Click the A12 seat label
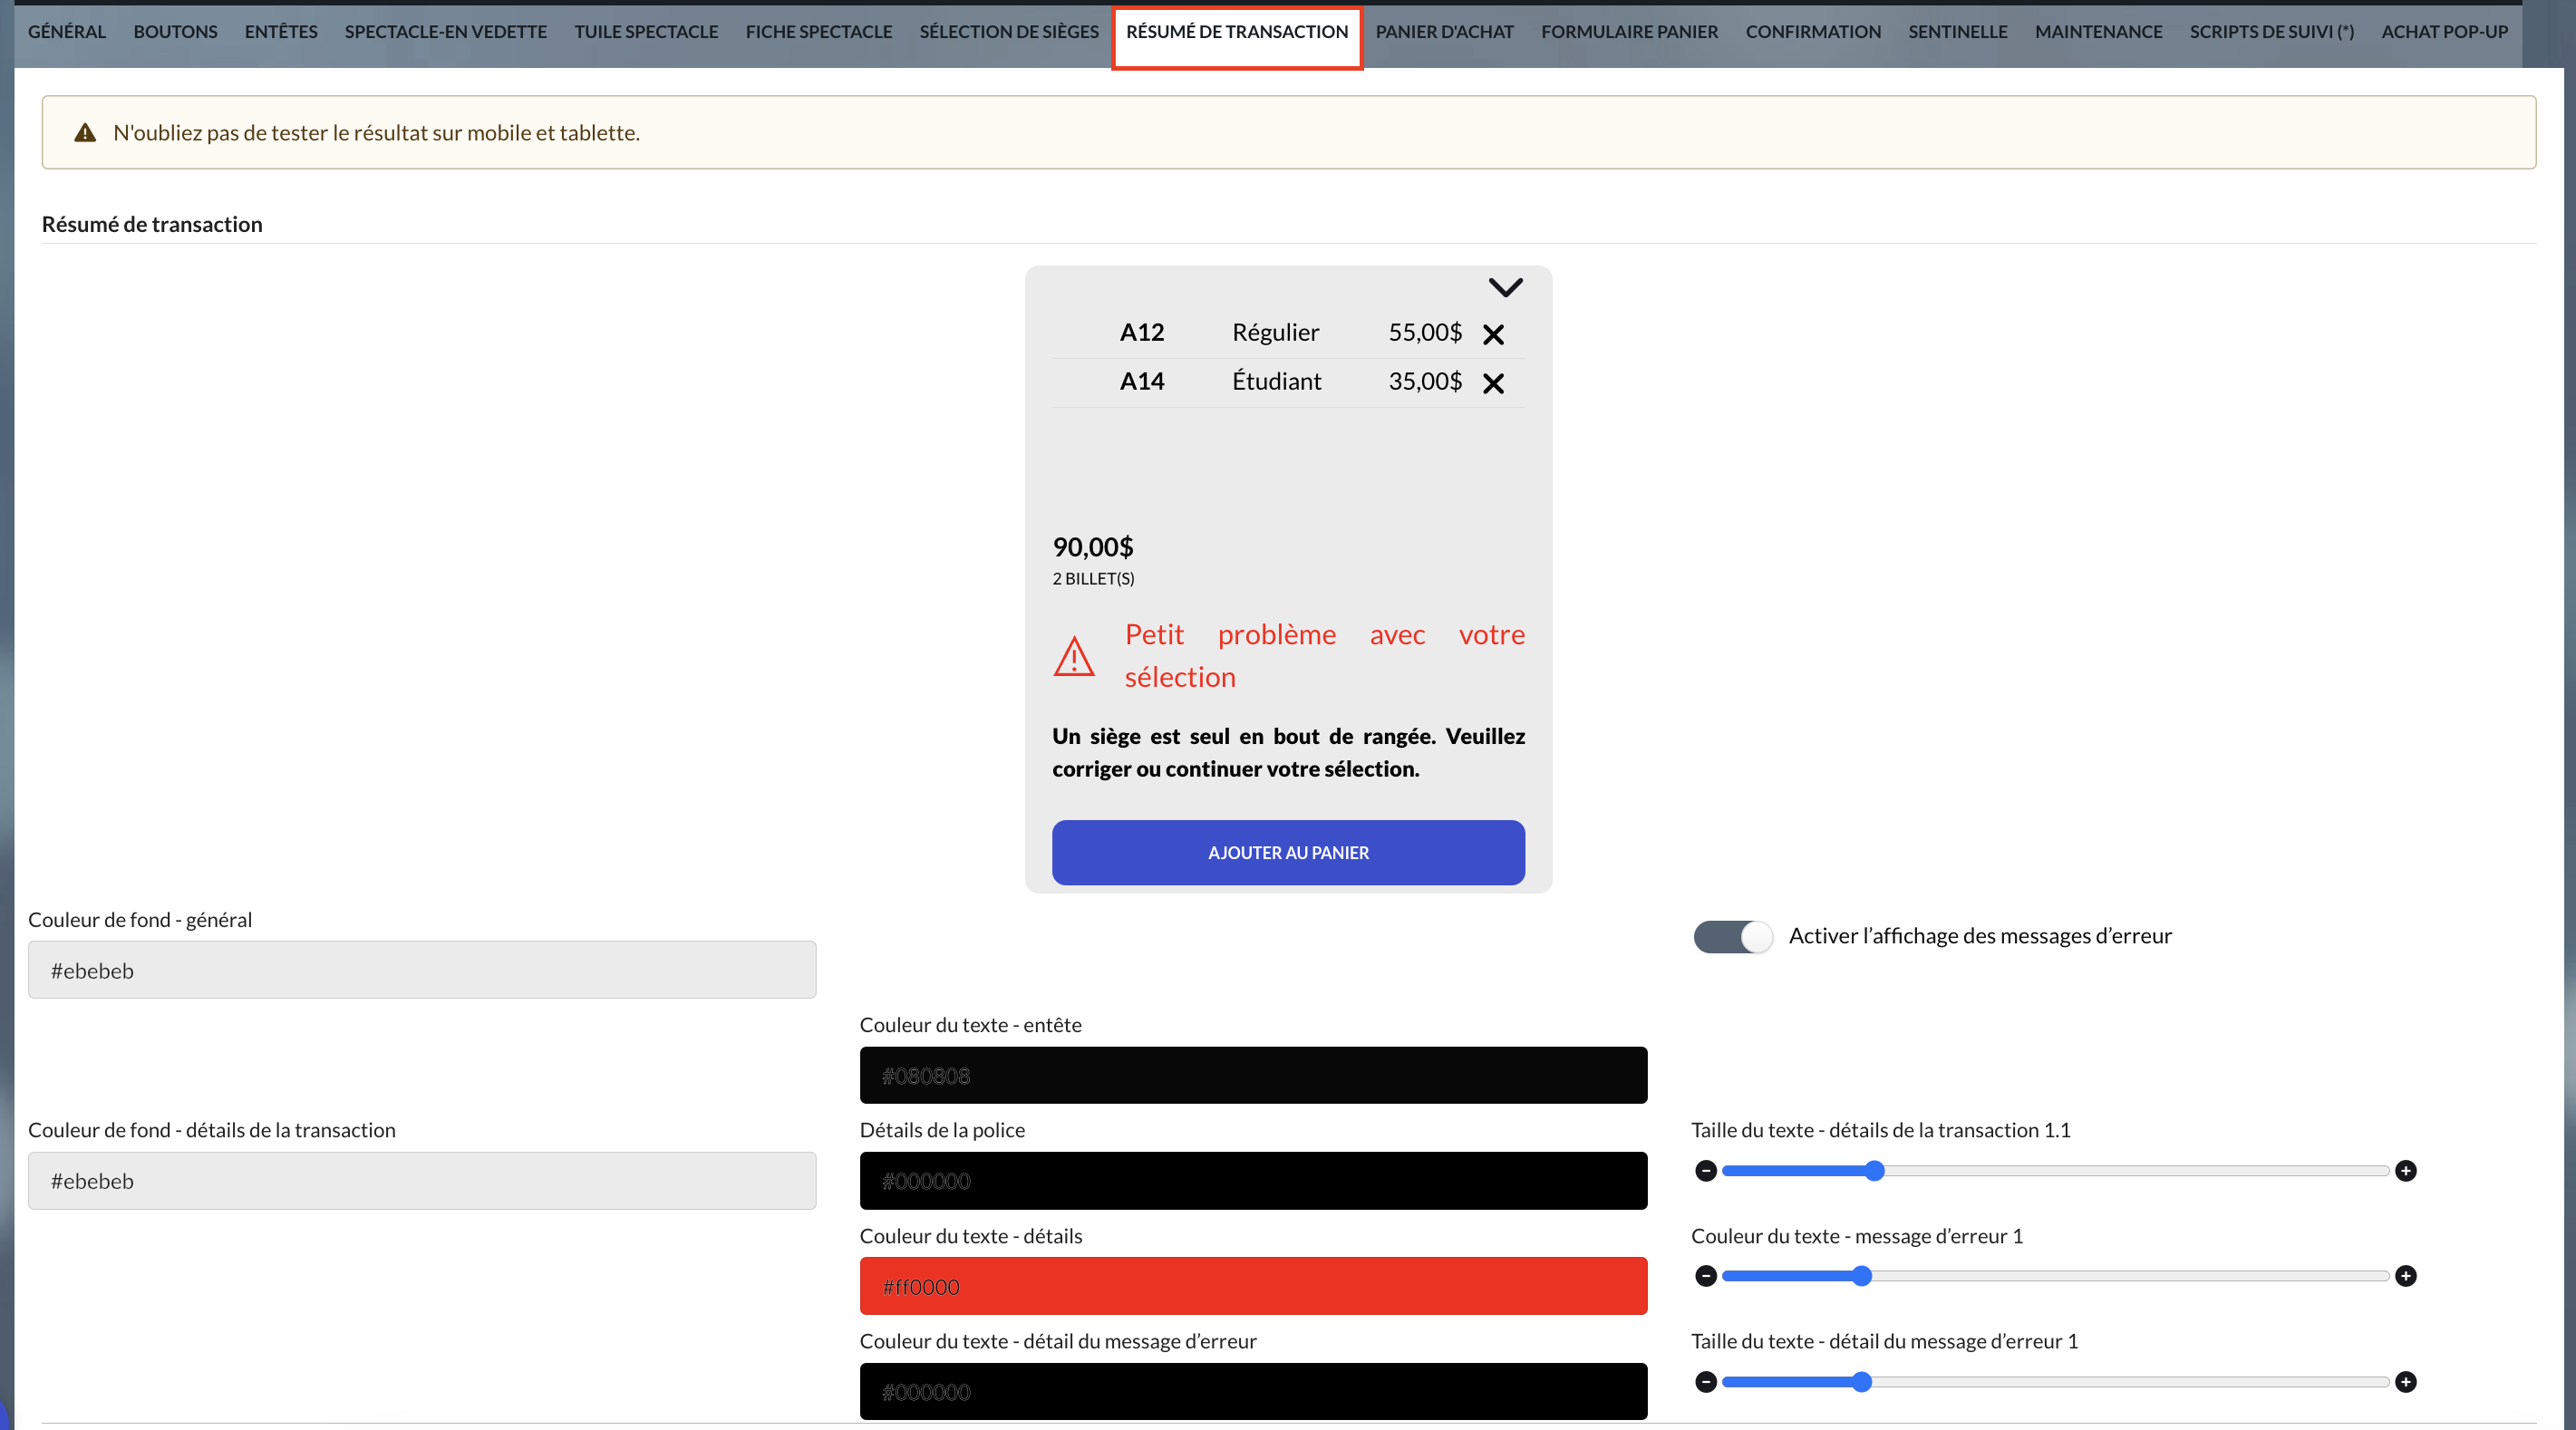 (1142, 332)
